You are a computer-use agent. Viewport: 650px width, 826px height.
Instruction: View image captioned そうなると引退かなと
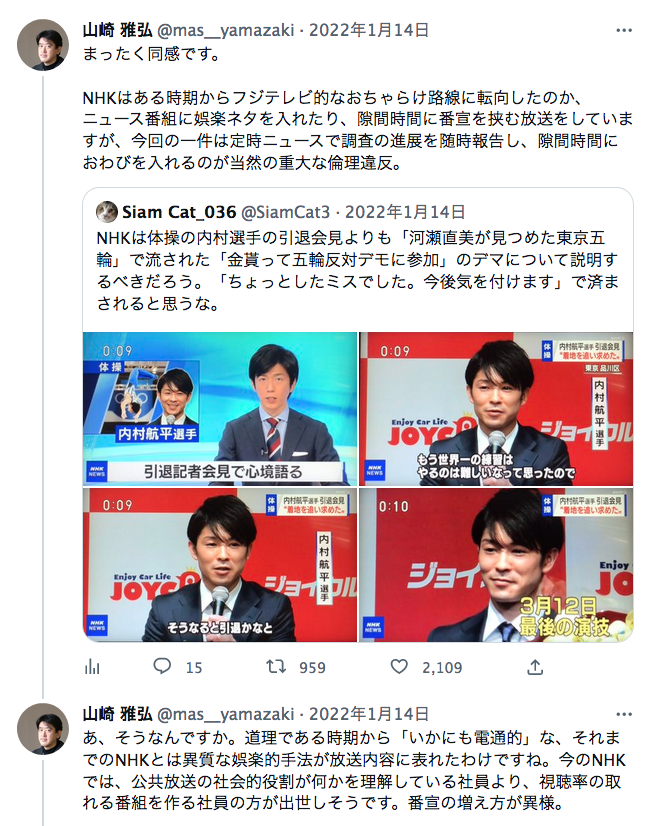pos(220,565)
